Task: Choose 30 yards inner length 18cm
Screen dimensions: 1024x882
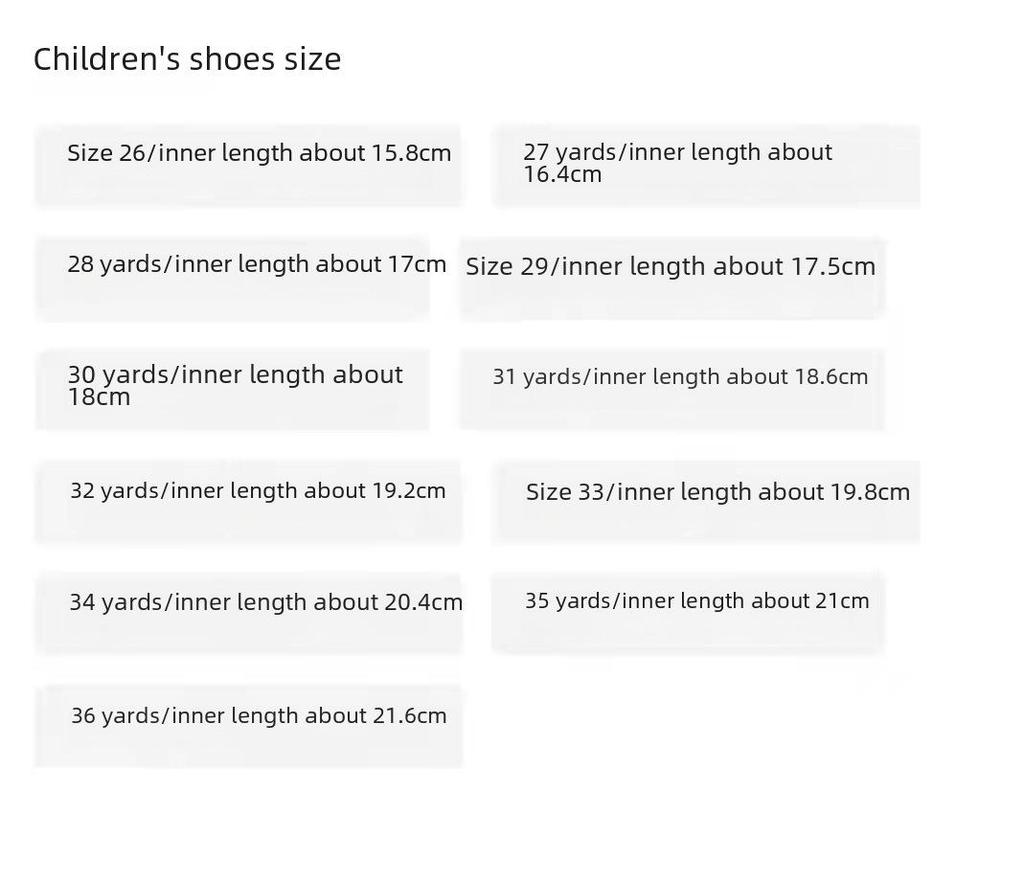Action: [x=233, y=389]
